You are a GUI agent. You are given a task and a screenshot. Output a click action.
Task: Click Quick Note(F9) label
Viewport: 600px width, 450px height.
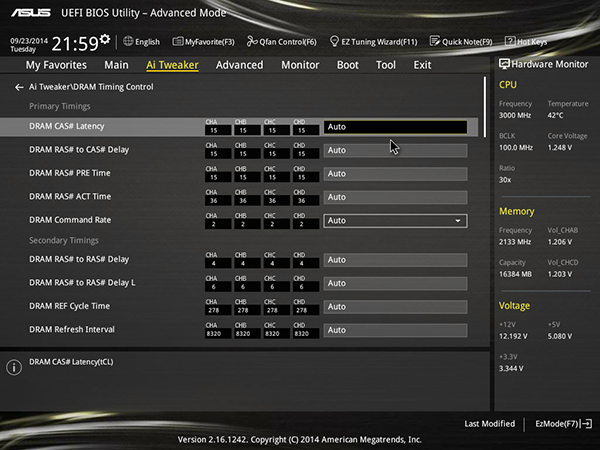467,42
